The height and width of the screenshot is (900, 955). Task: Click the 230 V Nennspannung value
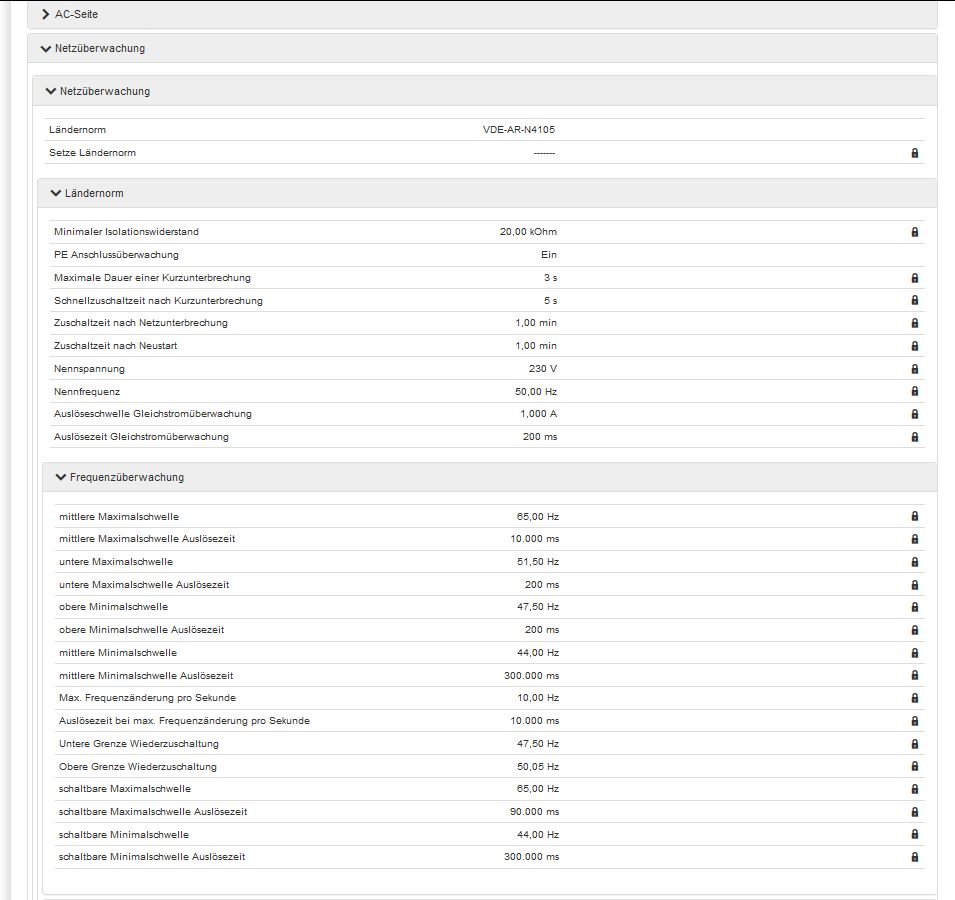543,368
